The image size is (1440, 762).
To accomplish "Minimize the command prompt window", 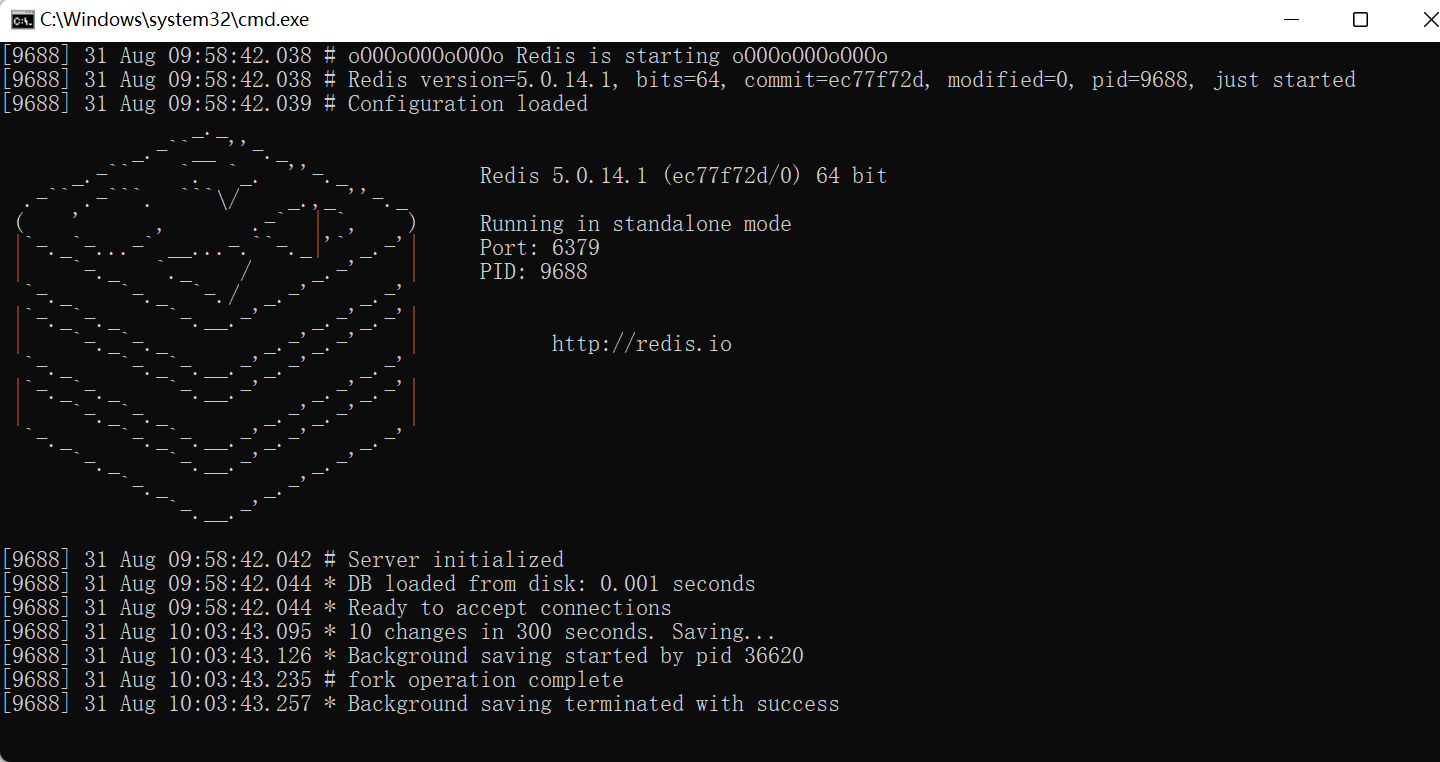I will click(x=1291, y=19).
